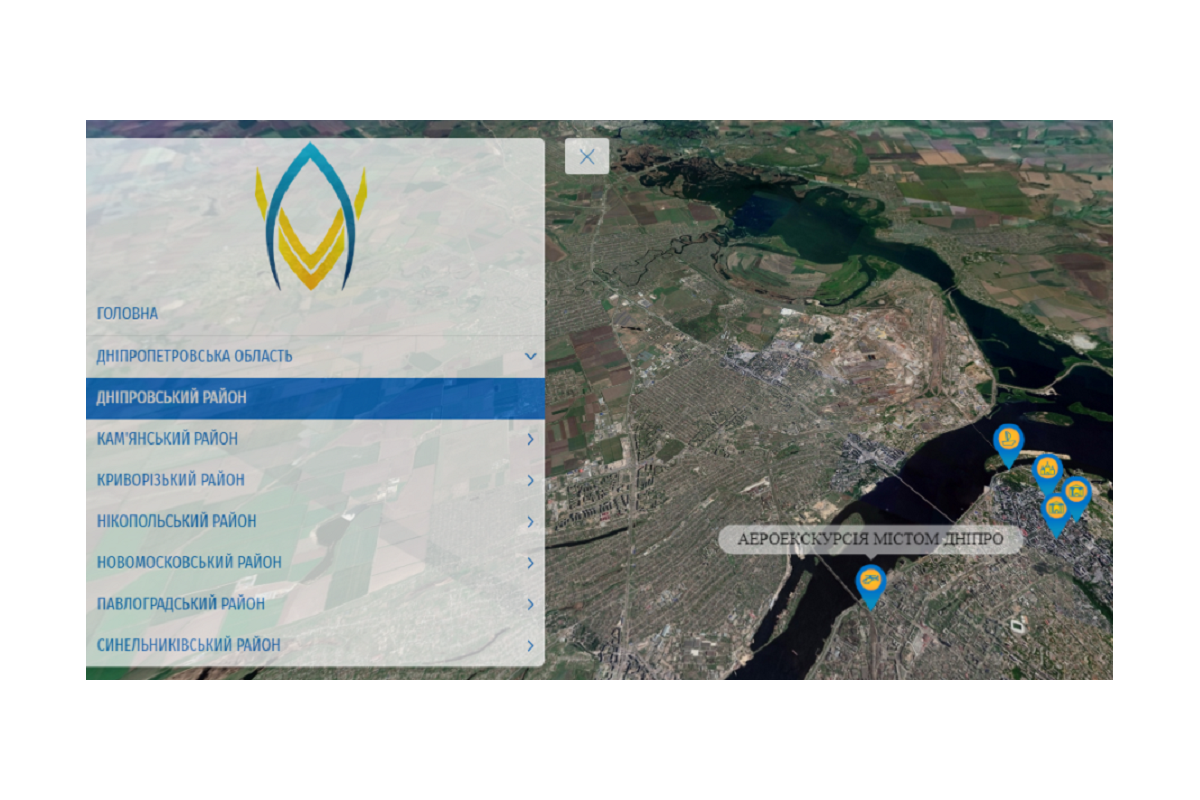Close the menu with the X icon
The height and width of the screenshot is (800, 1200).
[587, 156]
